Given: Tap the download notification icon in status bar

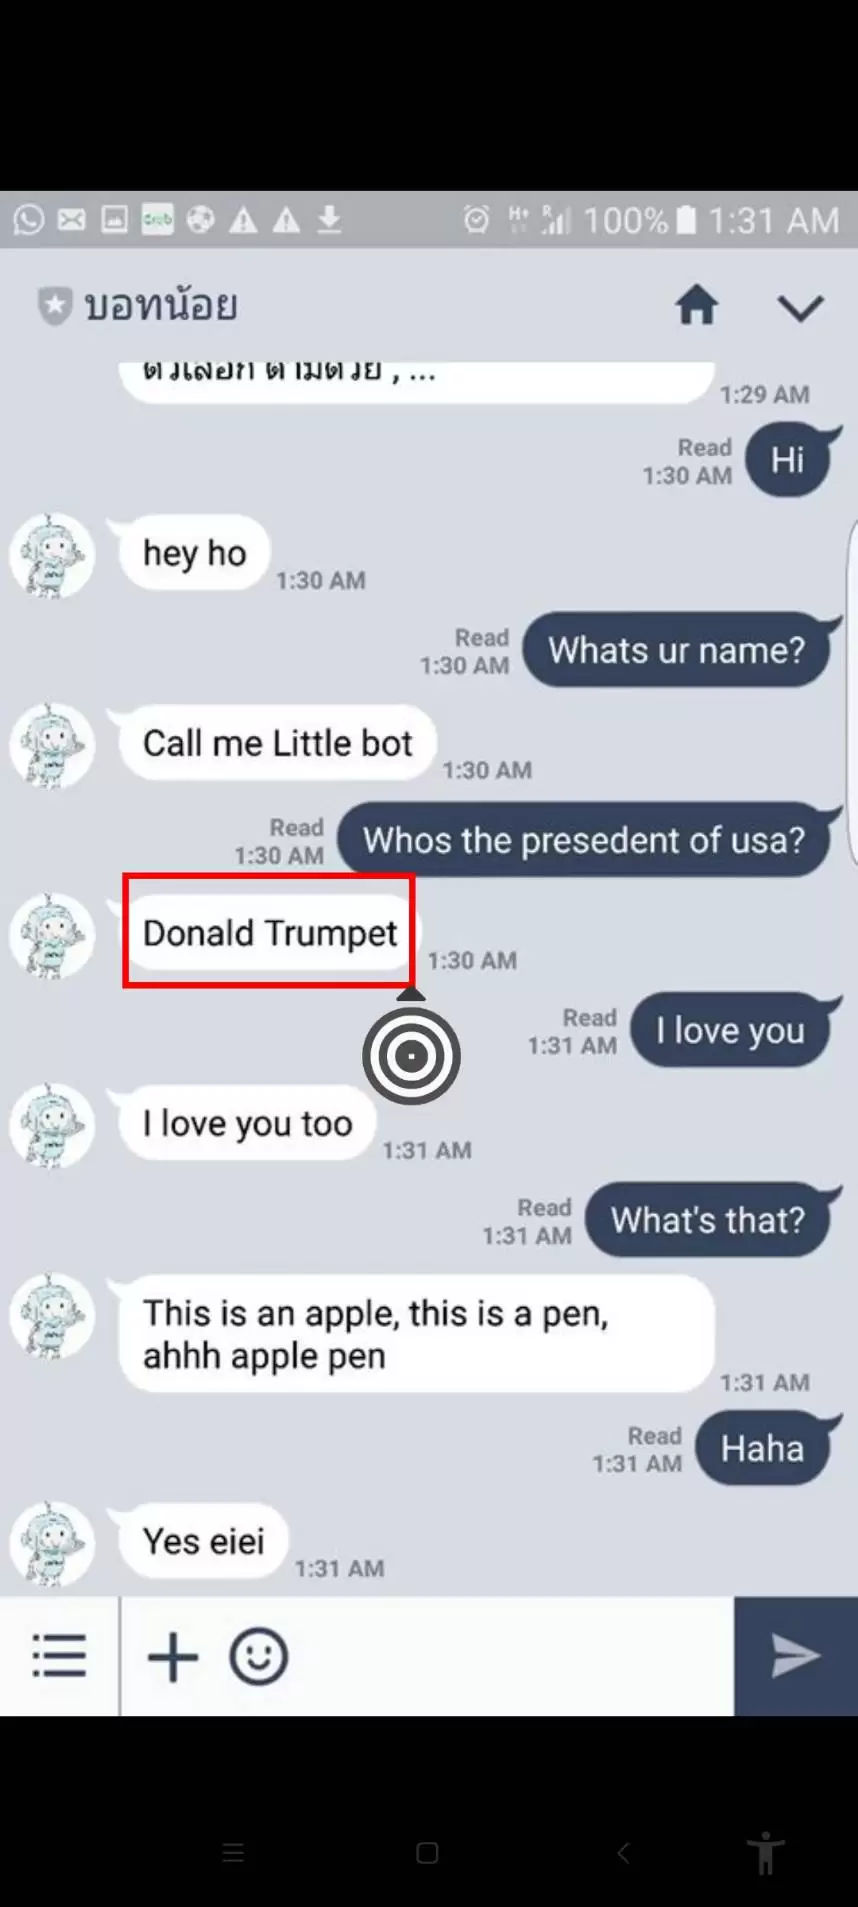Looking at the screenshot, I should (x=330, y=219).
